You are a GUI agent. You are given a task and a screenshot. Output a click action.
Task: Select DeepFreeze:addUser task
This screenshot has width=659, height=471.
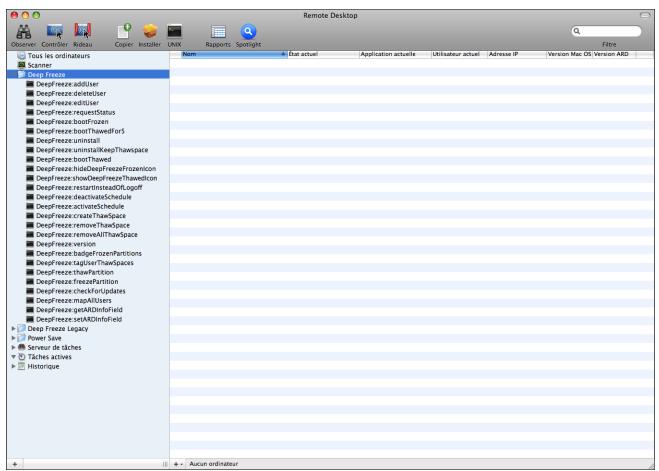tap(67, 84)
